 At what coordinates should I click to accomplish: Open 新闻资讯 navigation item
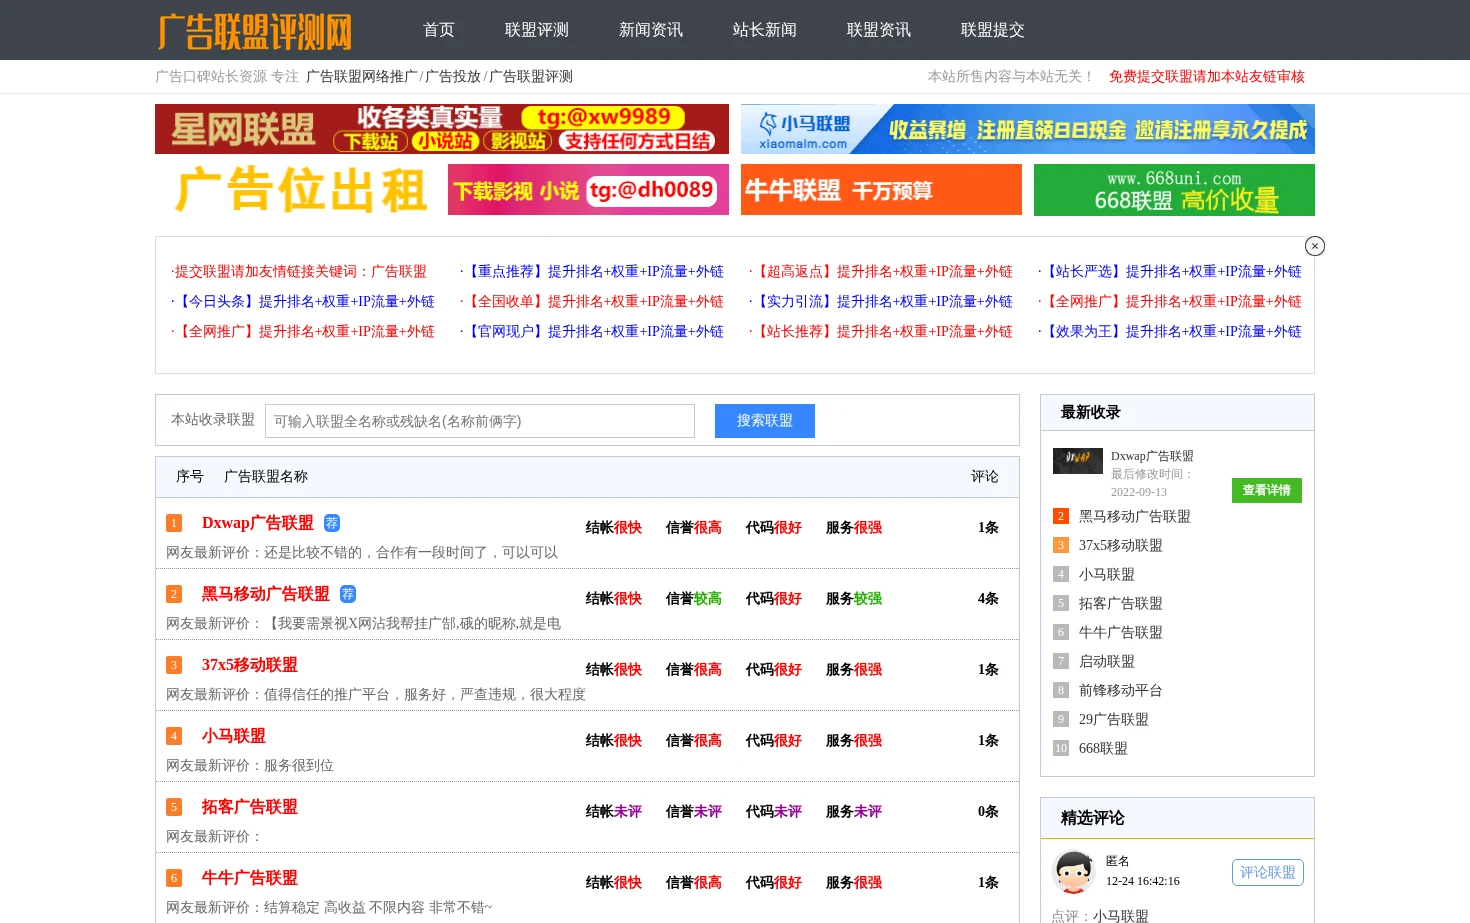651,30
